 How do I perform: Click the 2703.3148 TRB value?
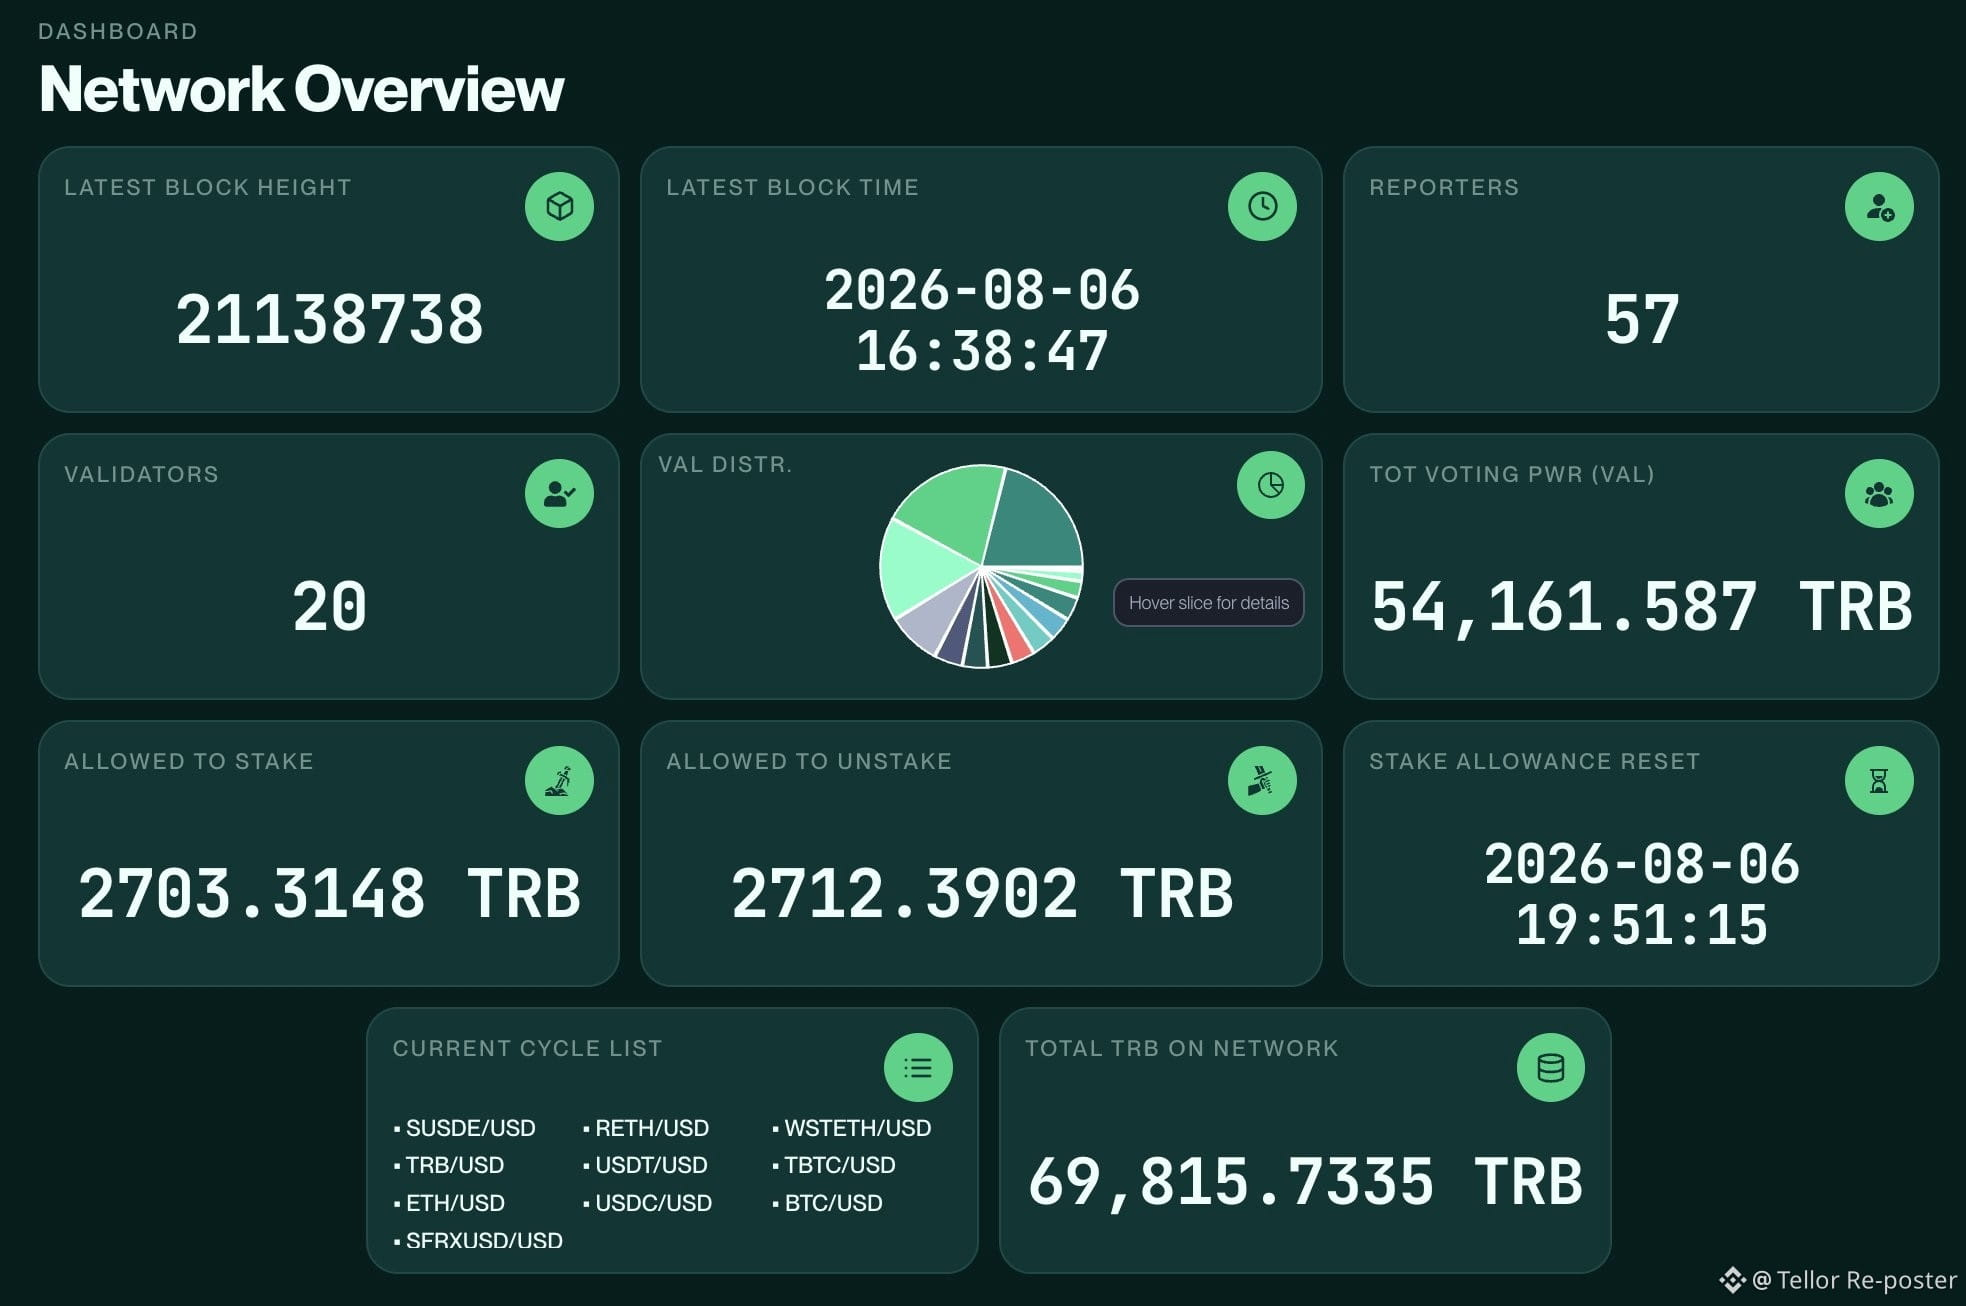[x=329, y=894]
